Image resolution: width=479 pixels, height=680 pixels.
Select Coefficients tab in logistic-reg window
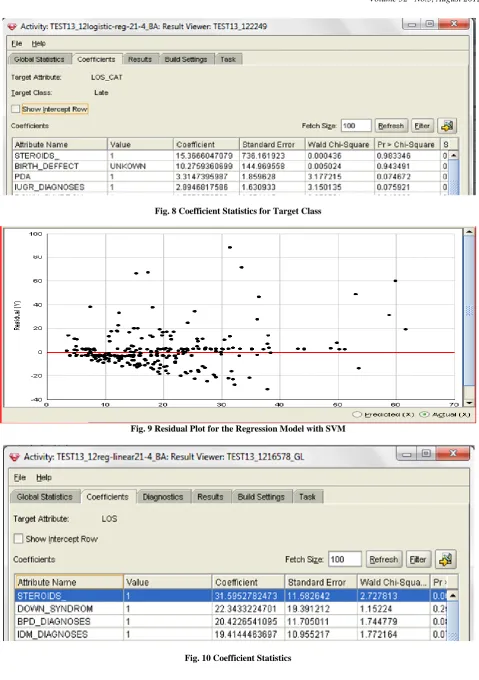(x=96, y=59)
